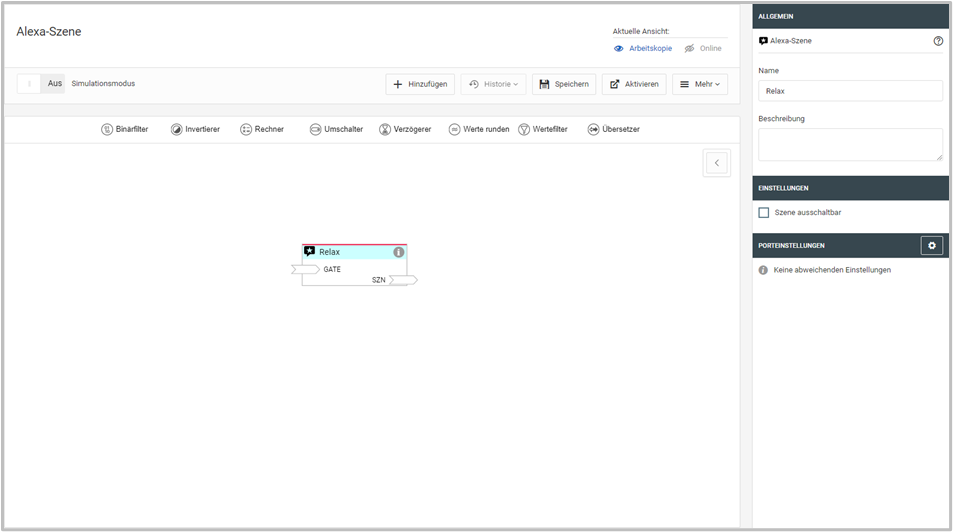Click the Aktivieren button
The image size is (953, 532).
[634, 84]
